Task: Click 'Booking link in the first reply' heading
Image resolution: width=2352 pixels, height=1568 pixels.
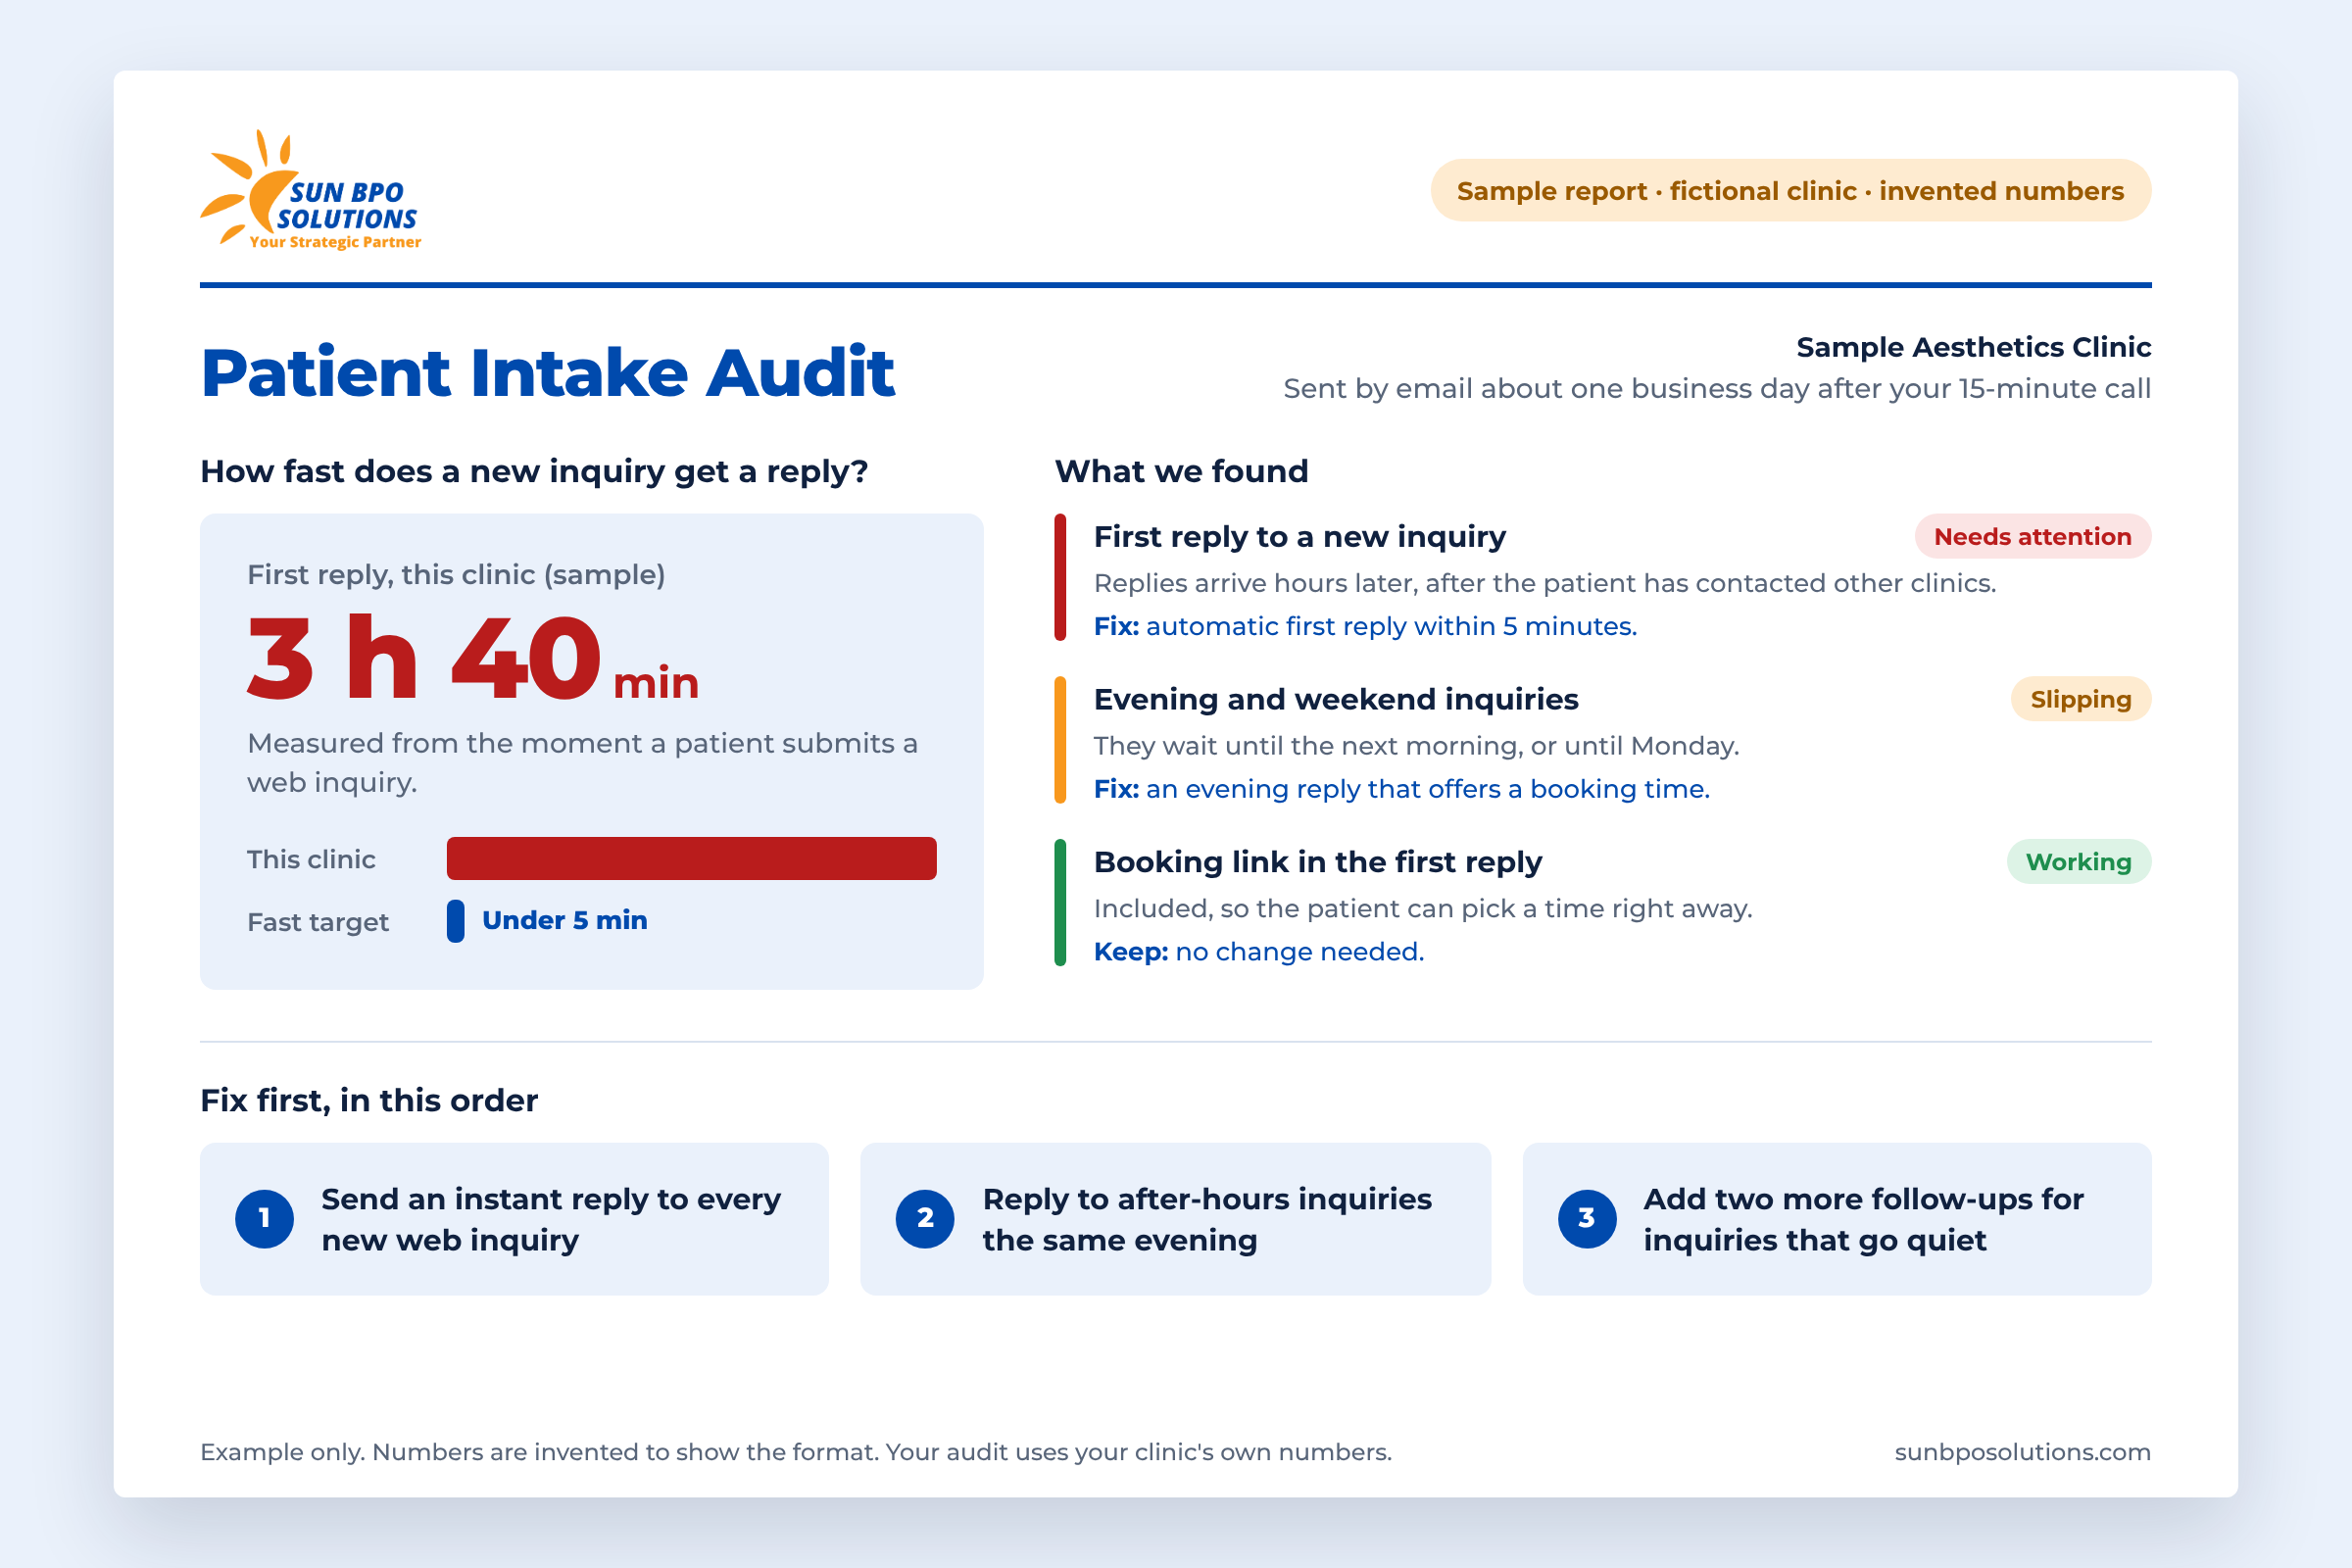Action: pos(1318,862)
